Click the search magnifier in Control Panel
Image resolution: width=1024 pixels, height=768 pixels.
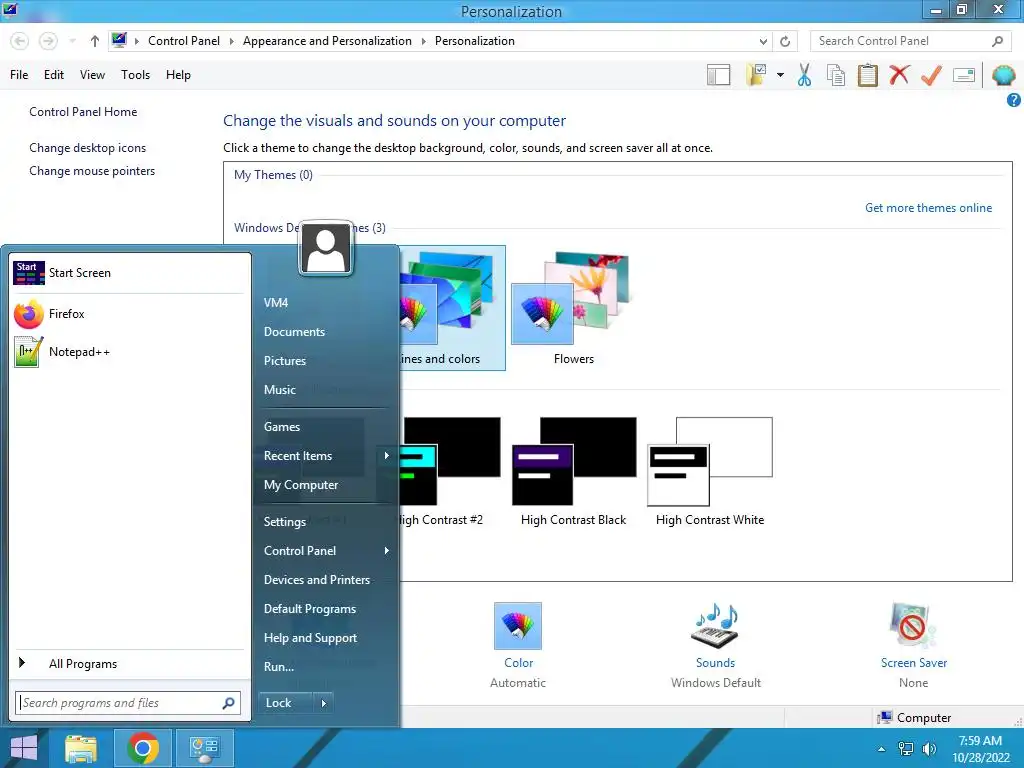click(997, 41)
